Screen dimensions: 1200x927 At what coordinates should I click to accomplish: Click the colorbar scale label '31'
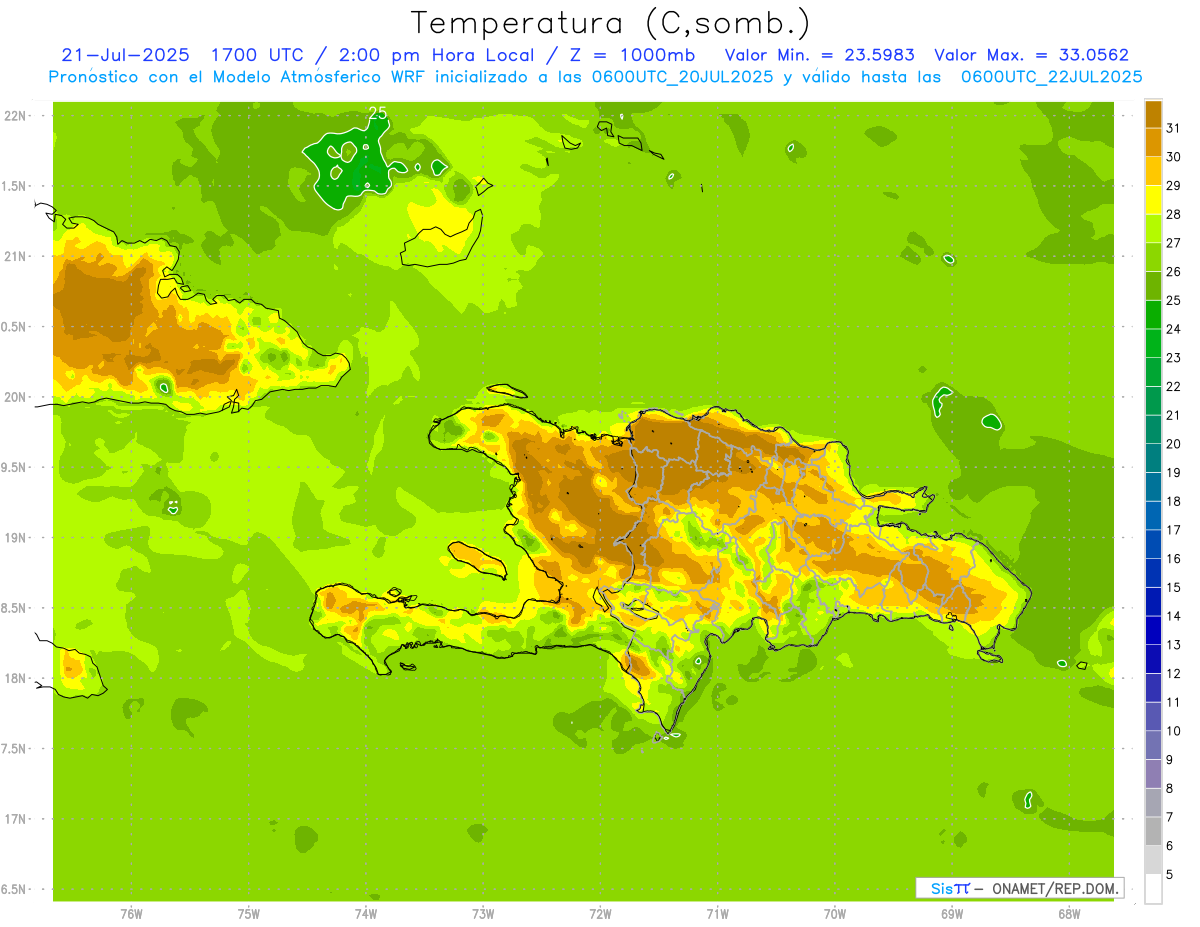1173,128
